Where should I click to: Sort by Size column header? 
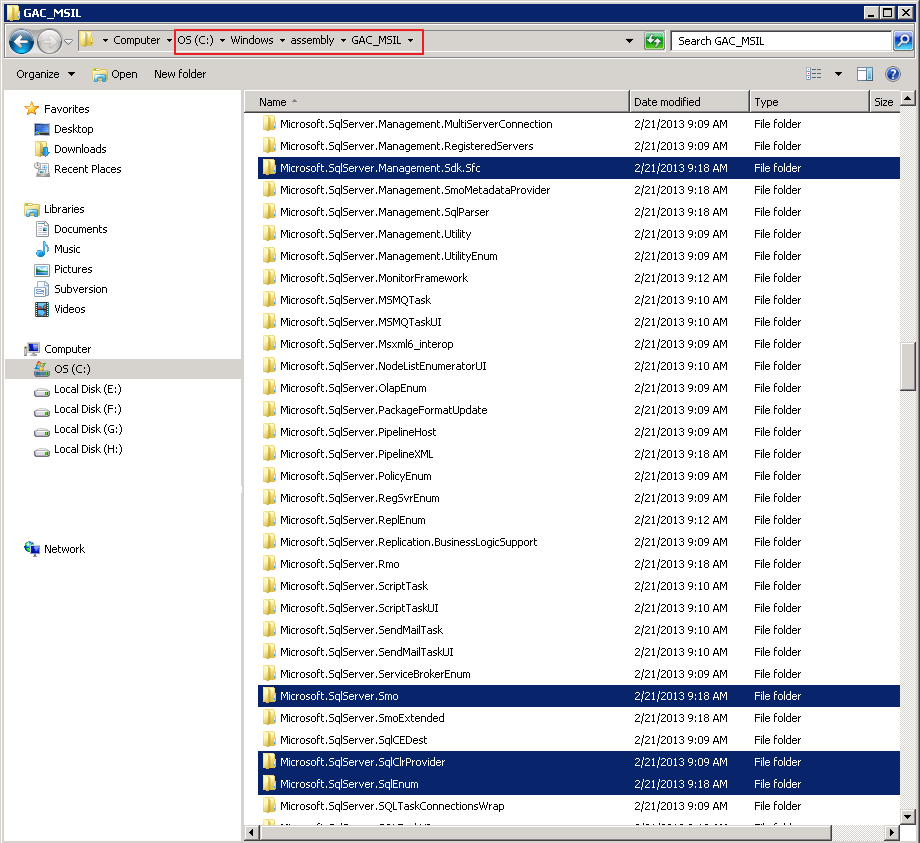click(884, 101)
